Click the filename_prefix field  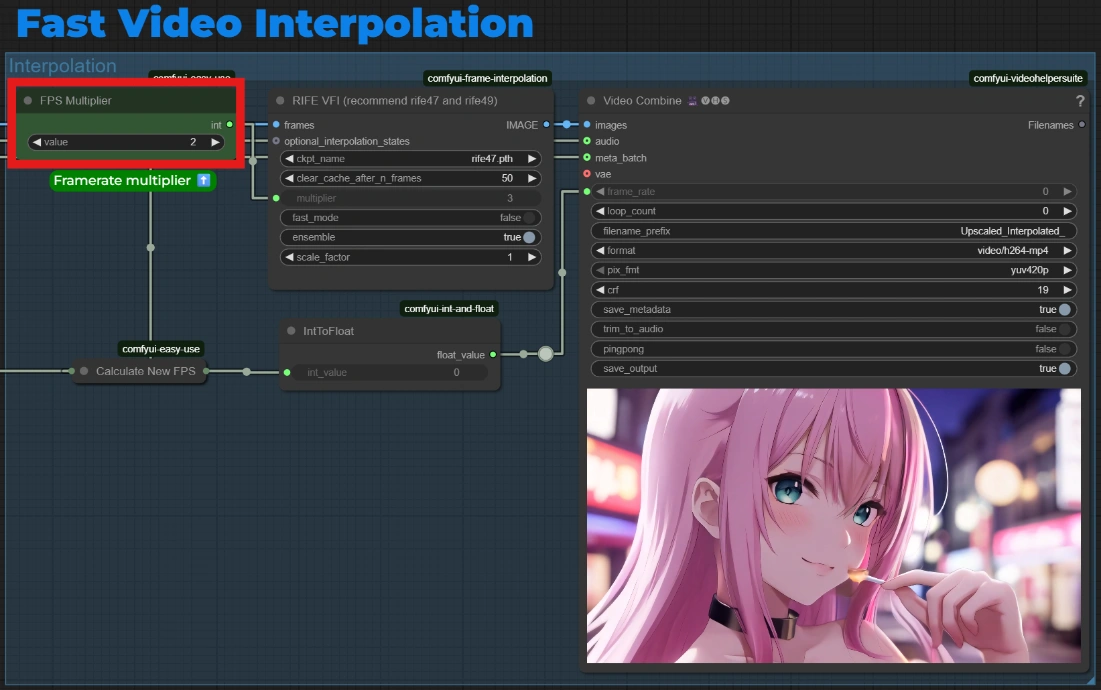(834, 231)
